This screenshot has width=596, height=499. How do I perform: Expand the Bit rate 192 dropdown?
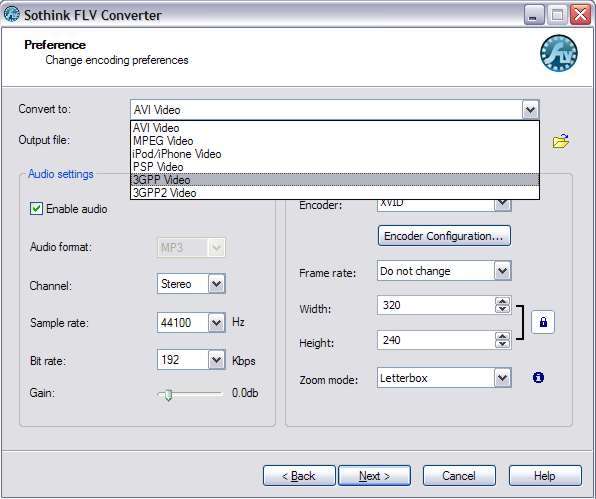tap(217, 360)
